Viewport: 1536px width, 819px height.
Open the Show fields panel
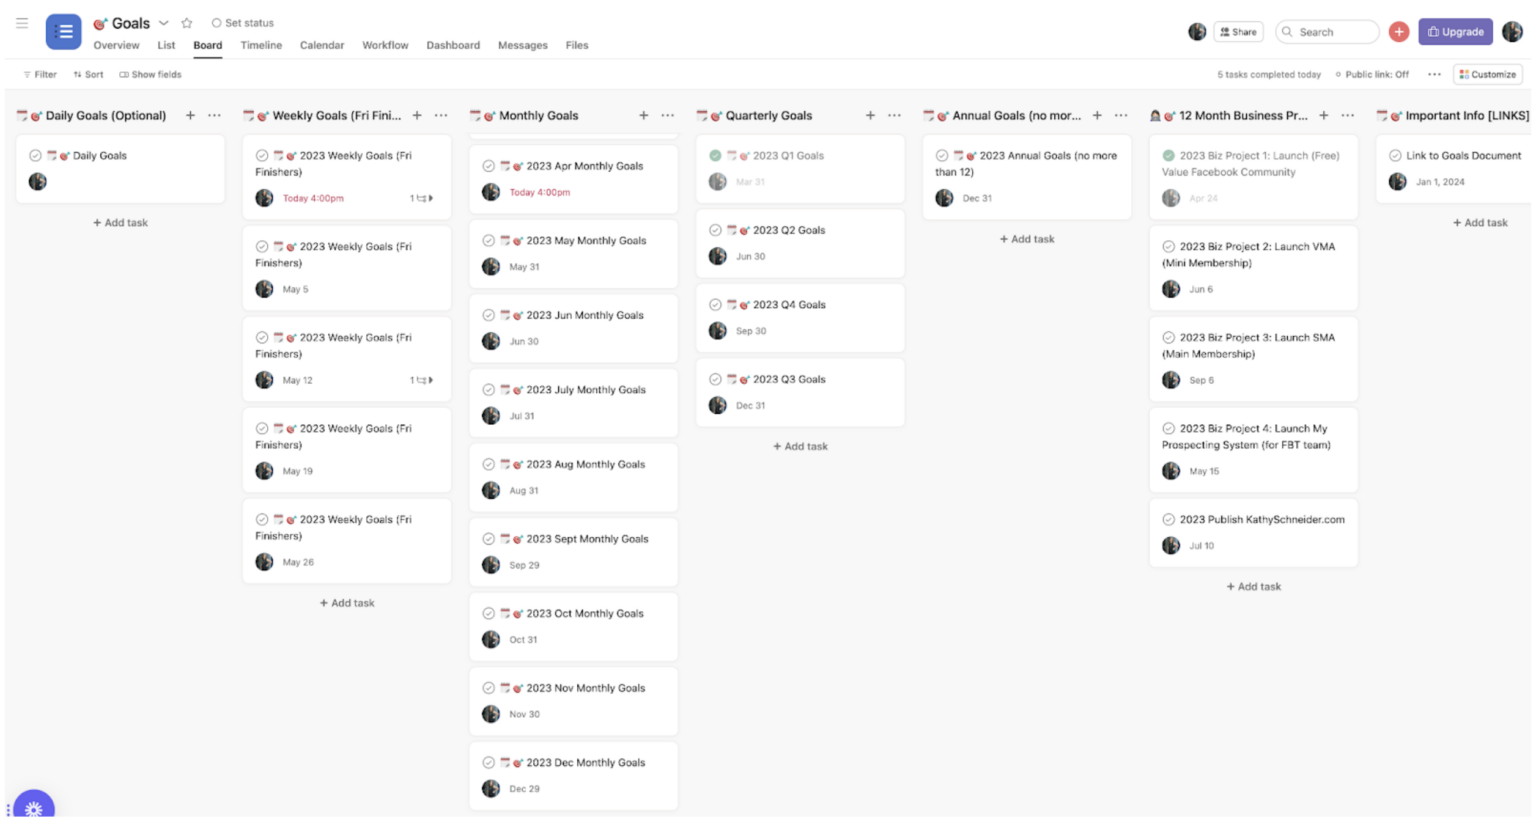(150, 74)
